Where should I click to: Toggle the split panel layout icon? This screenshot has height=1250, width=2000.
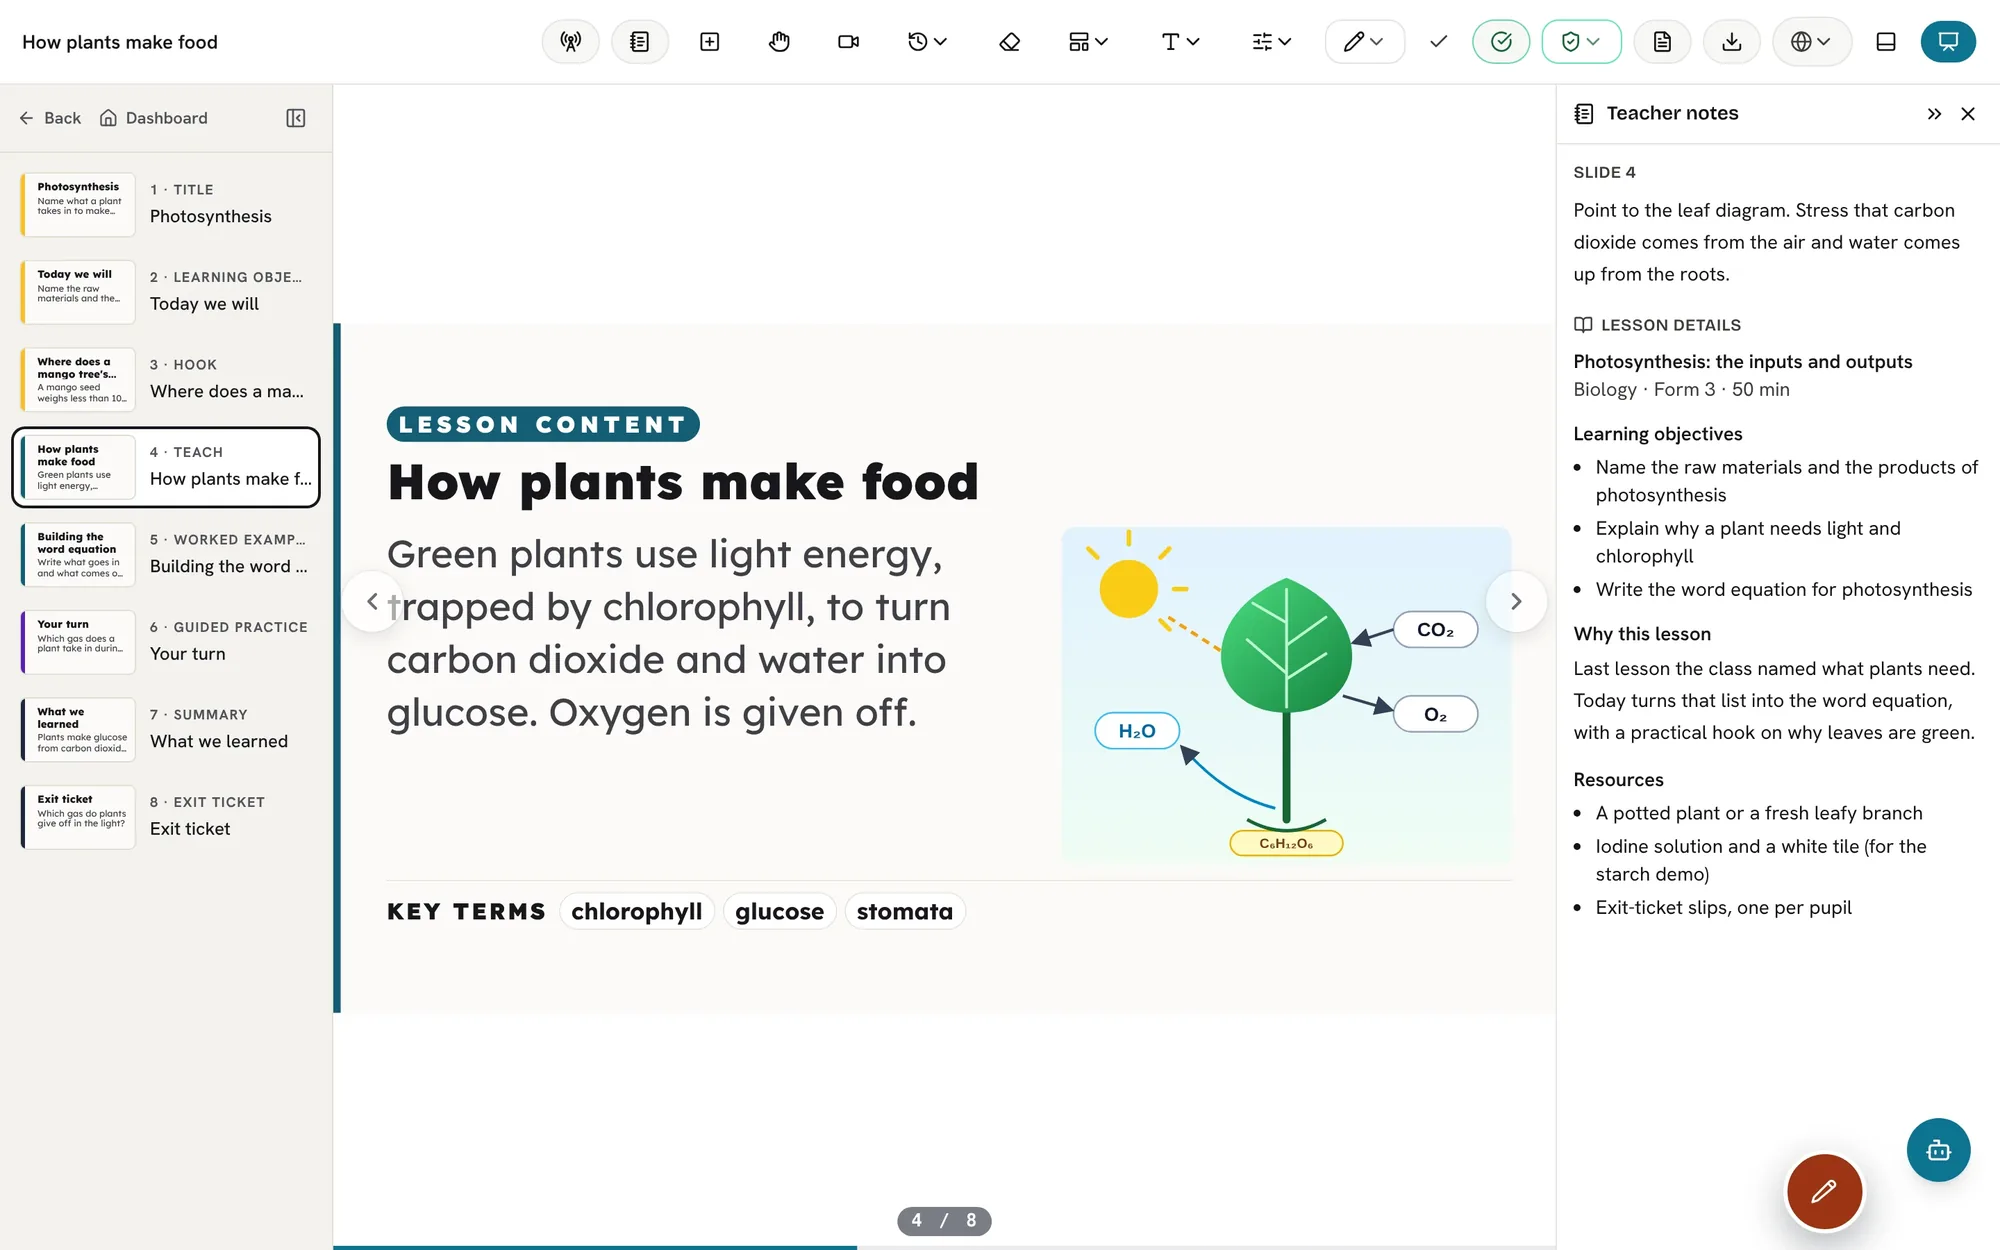coord(1886,42)
